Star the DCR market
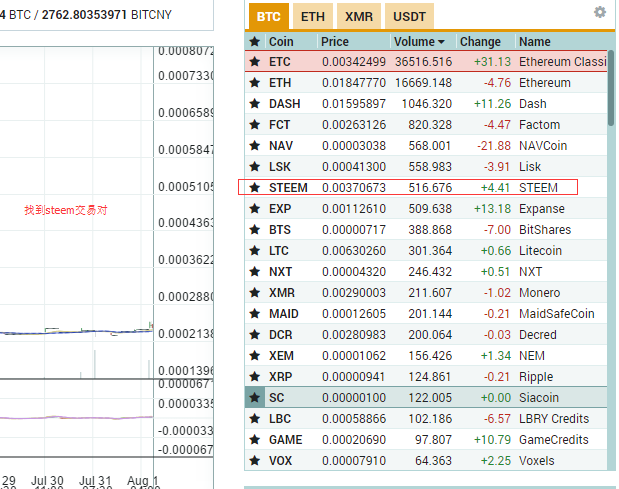The height and width of the screenshot is (489, 619). [255, 335]
